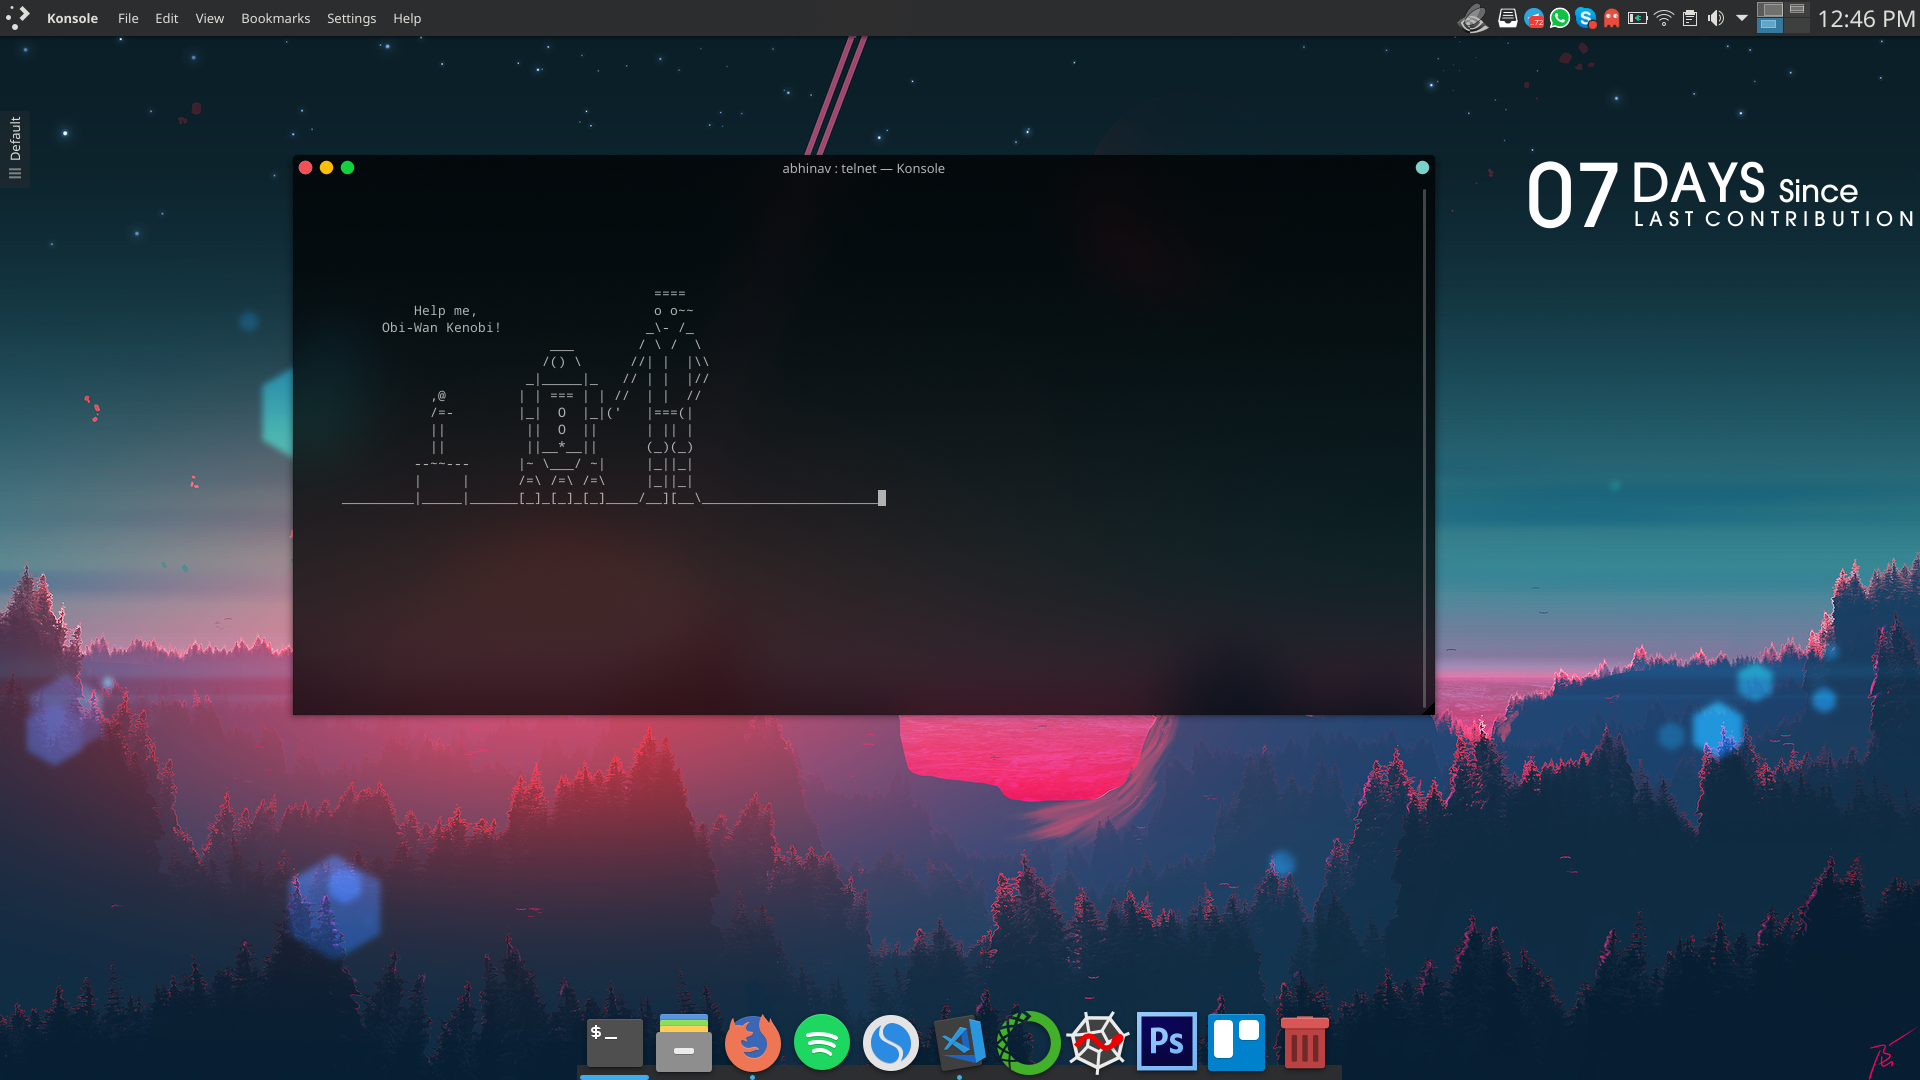Click the 12:46 PM clock
This screenshot has width=1920, height=1080.
1866,19
